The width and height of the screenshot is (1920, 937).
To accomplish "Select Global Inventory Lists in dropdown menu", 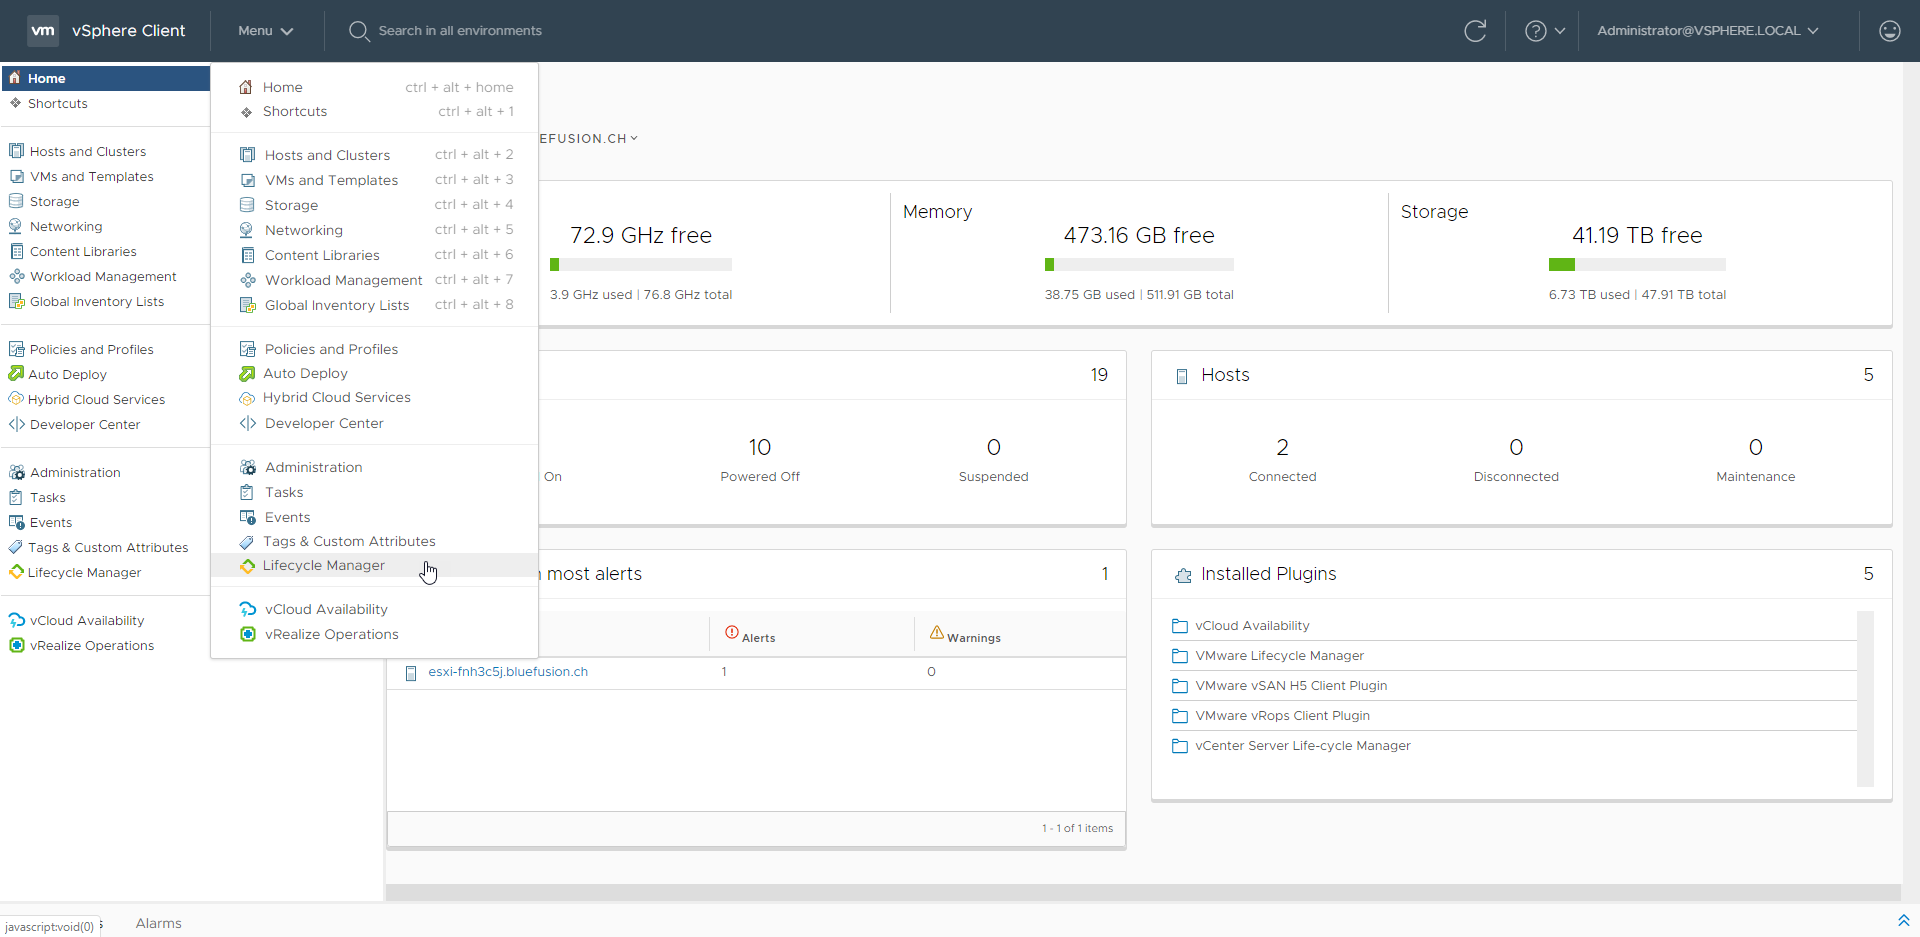I will [336, 305].
